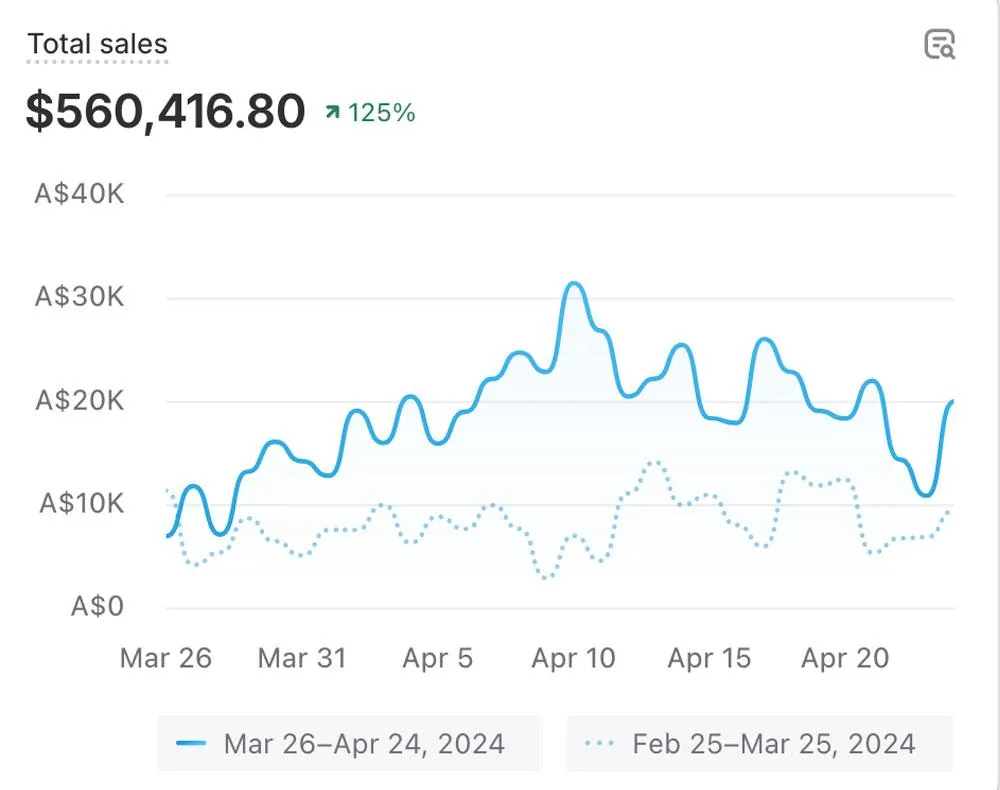1000x790 pixels.
Task: Click the A$10K y-axis label
Action: tap(81, 504)
